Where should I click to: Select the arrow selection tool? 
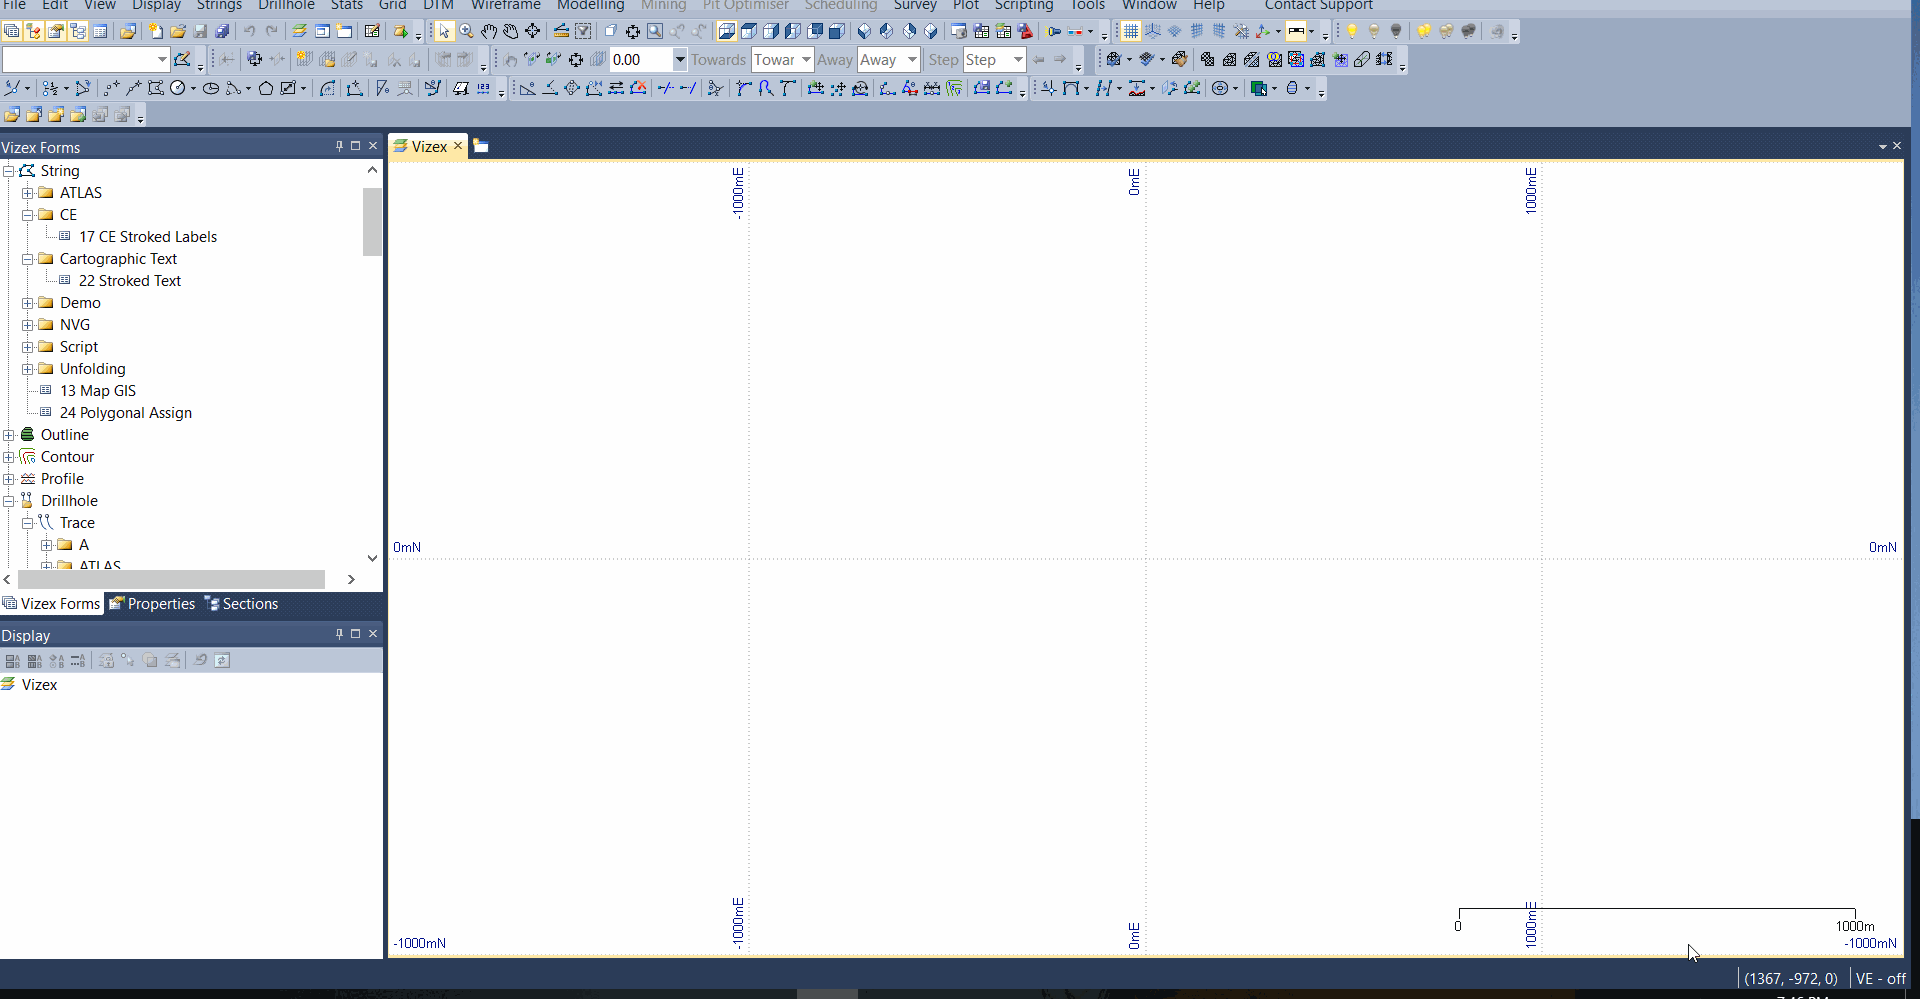(x=444, y=31)
